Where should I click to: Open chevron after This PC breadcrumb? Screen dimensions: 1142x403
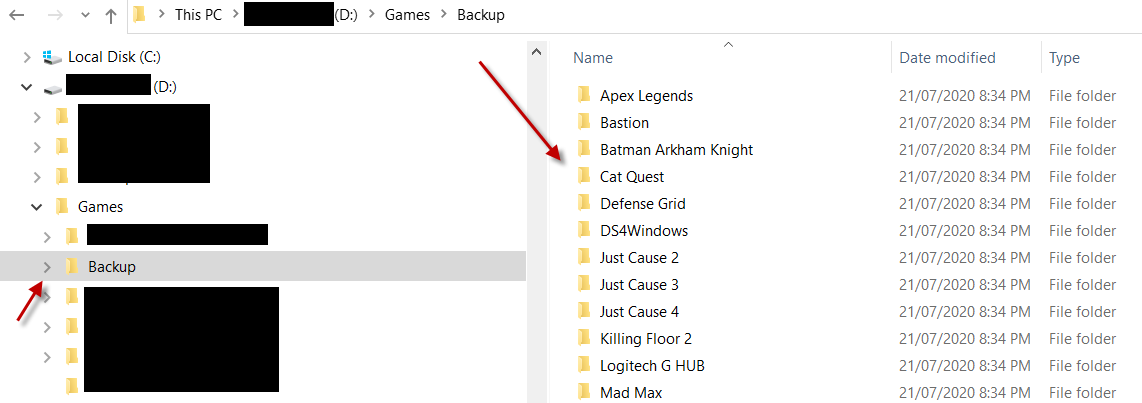click(x=234, y=15)
